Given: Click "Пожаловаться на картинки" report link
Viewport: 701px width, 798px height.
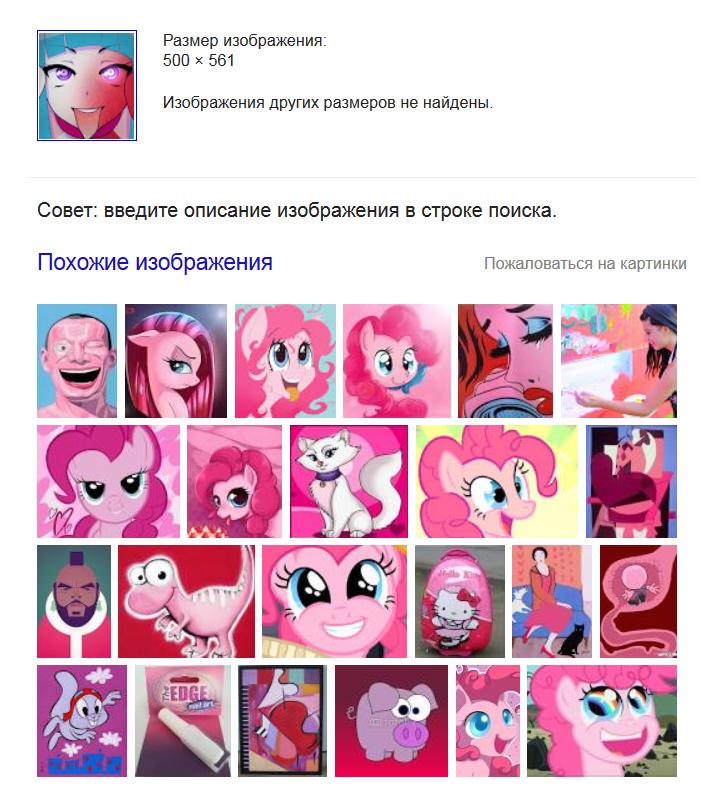Looking at the screenshot, I should tap(585, 264).
